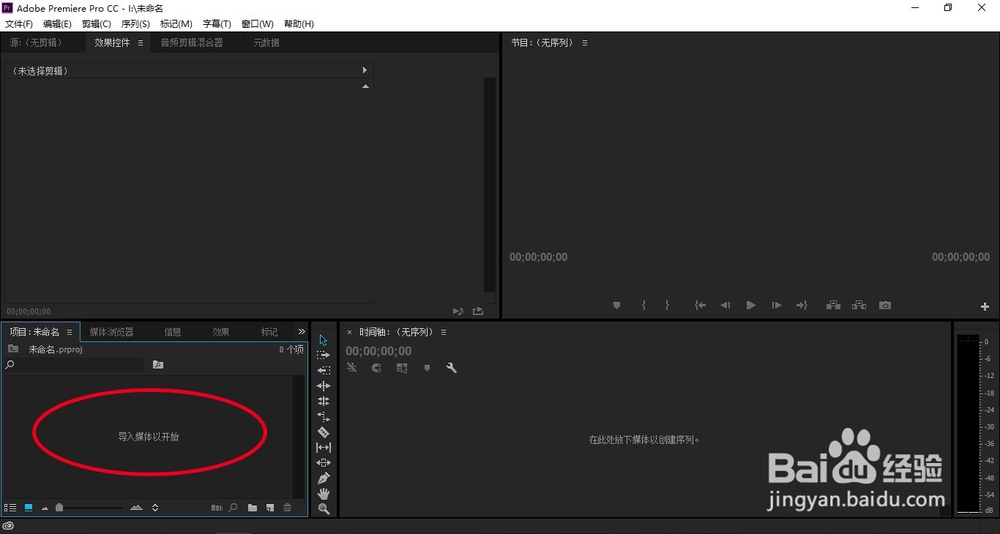Click the Extract button
This screenshot has width=1000, height=534.
coord(859,306)
